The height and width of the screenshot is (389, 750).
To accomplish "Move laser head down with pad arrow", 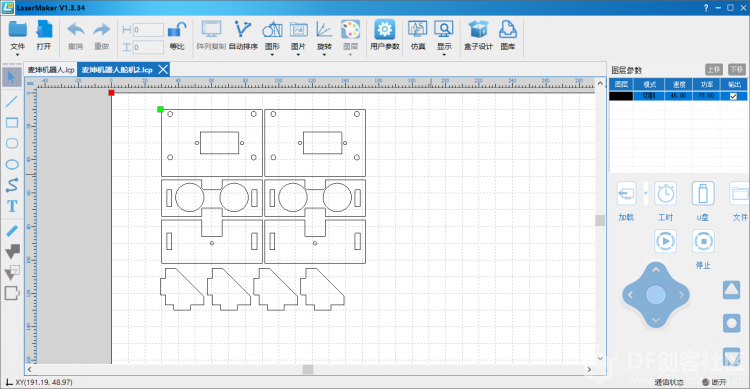I will click(656, 320).
